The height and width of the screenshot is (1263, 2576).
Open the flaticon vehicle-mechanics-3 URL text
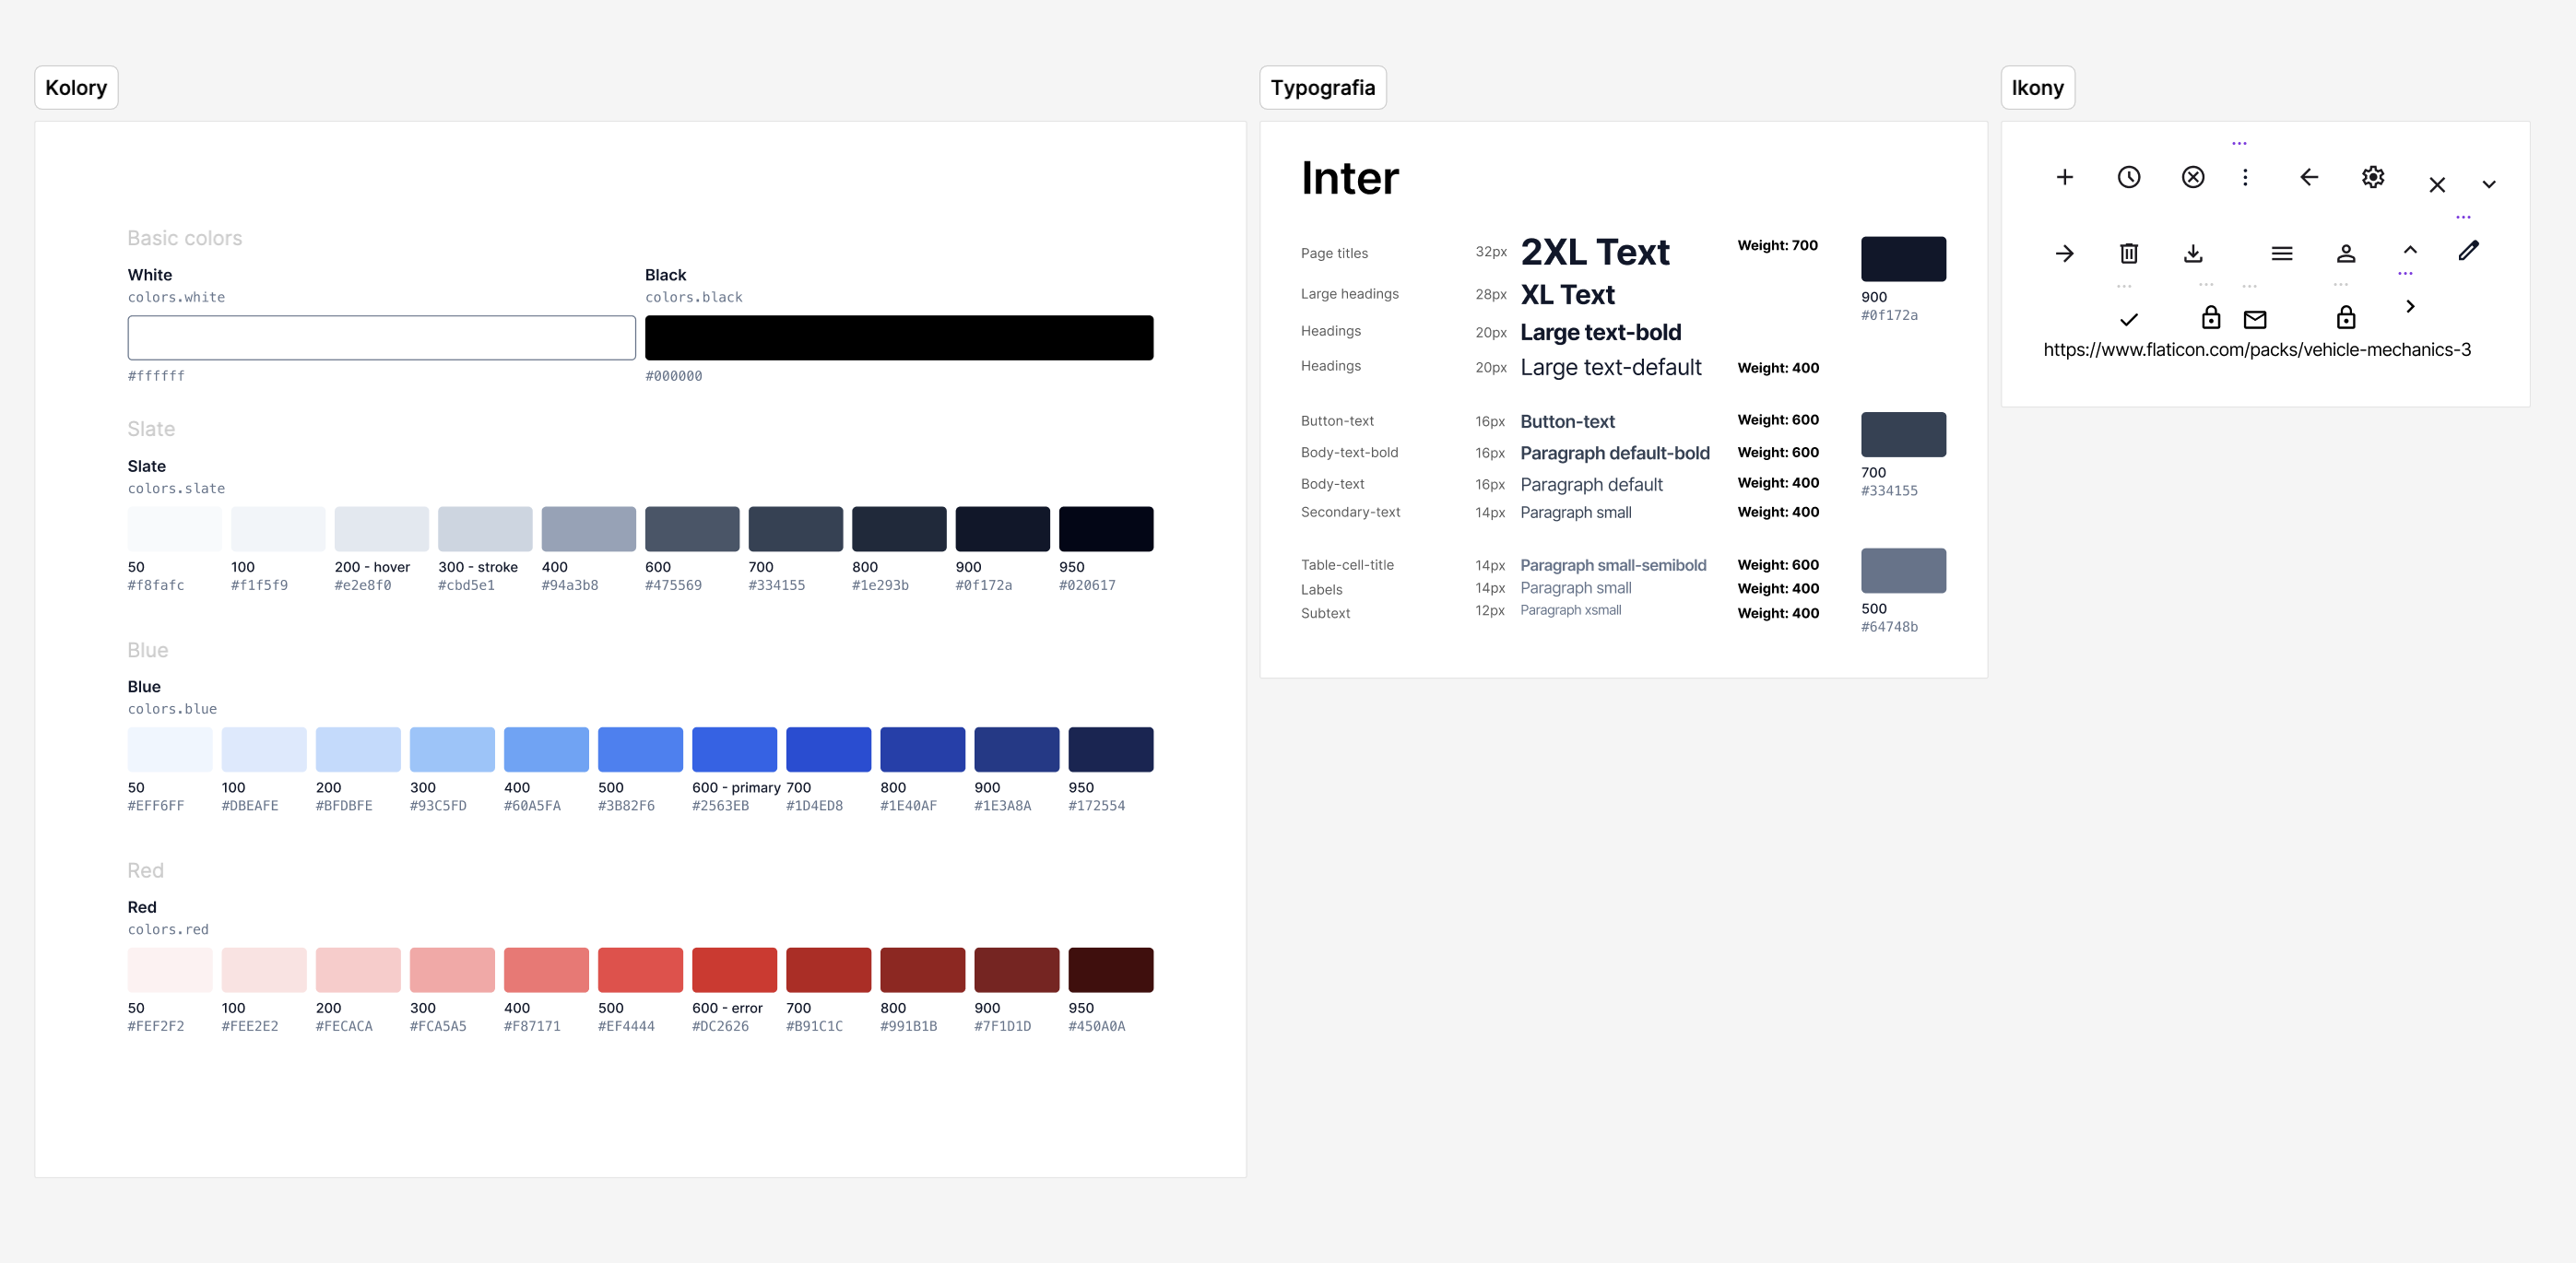[x=2257, y=350]
